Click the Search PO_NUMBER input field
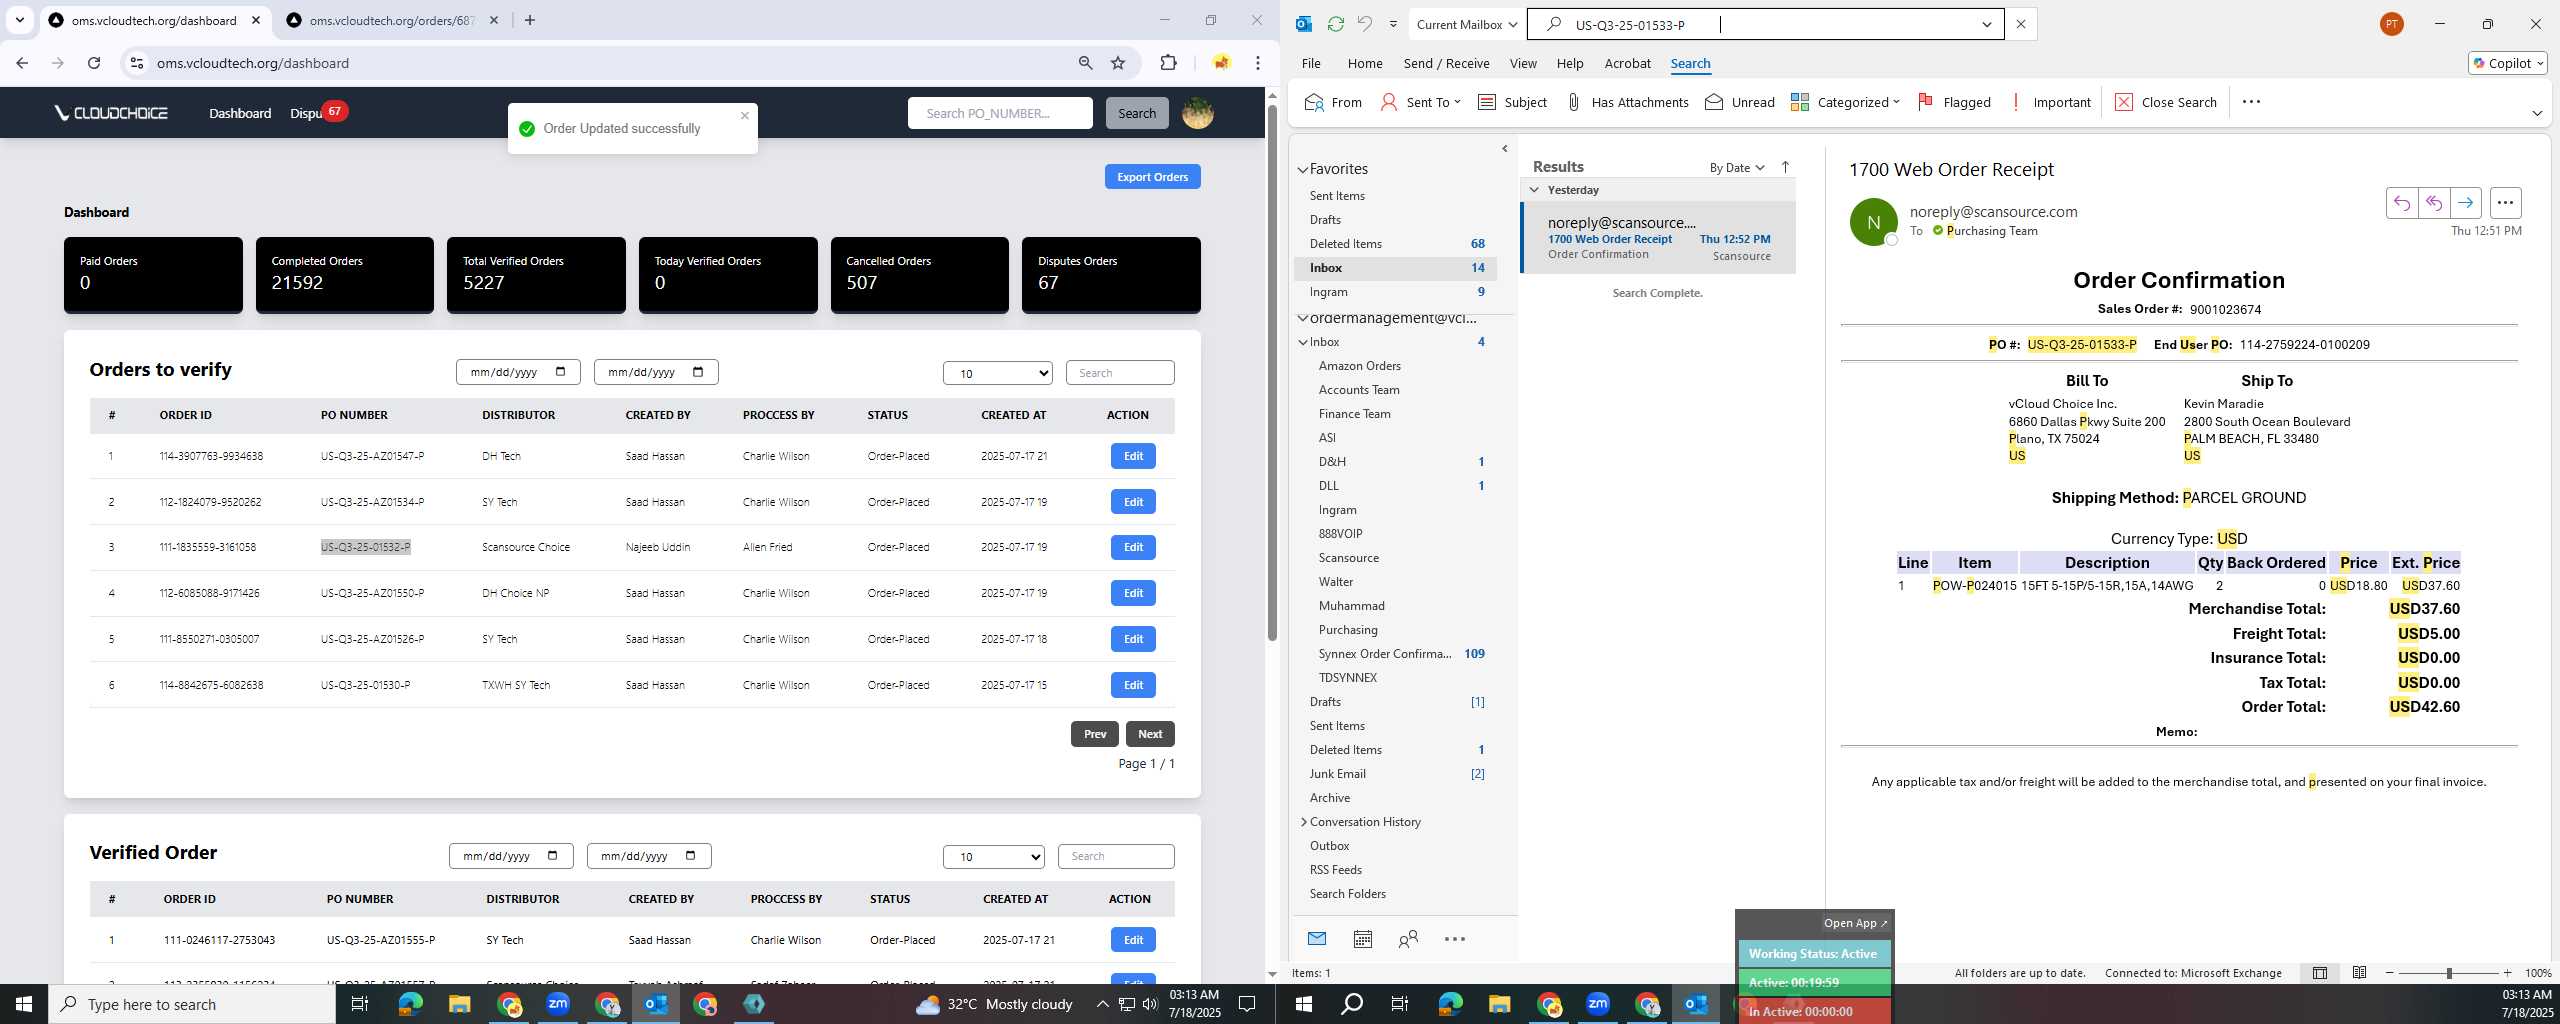2560x1024 pixels. pyautogui.click(x=1000, y=113)
